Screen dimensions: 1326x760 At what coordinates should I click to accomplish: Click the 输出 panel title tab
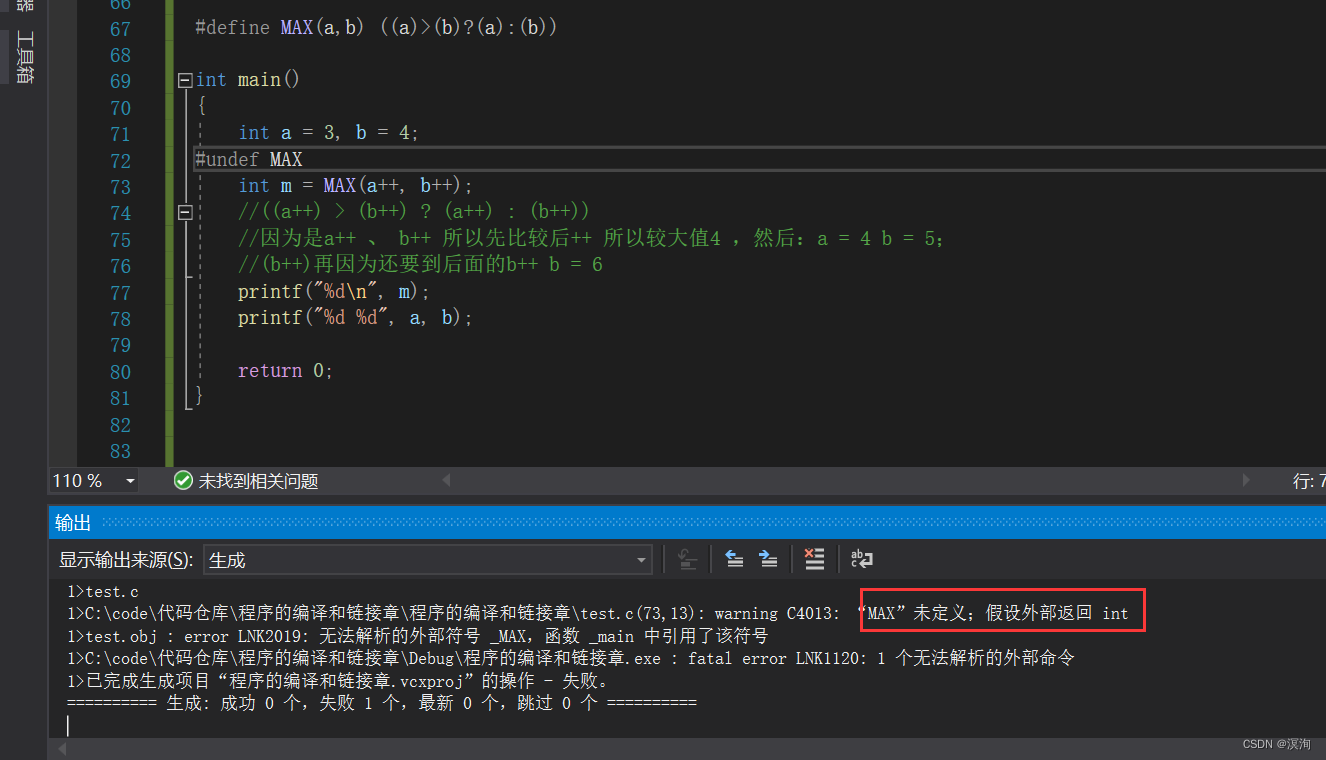coord(70,521)
